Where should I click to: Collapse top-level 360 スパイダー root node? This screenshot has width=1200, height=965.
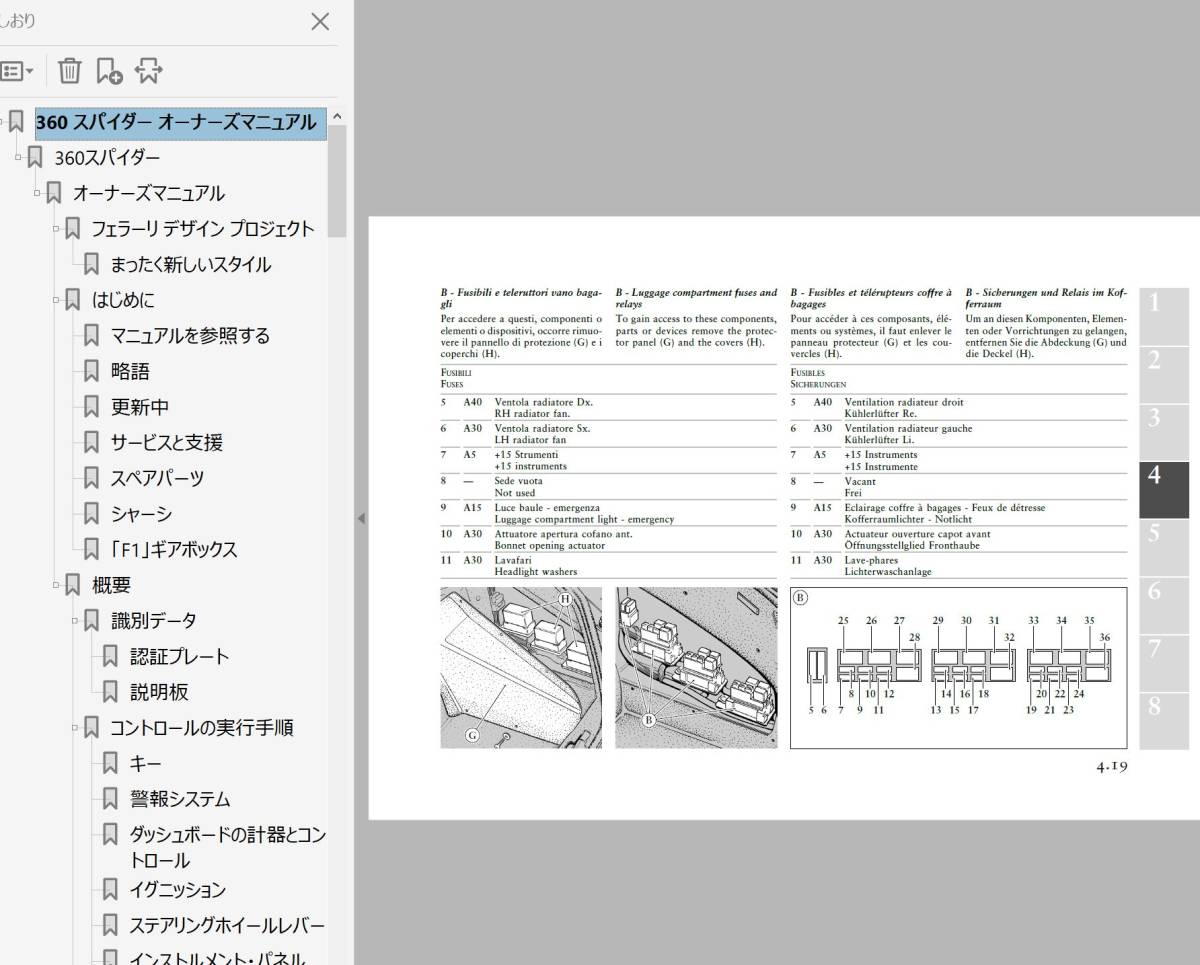tap(2, 123)
